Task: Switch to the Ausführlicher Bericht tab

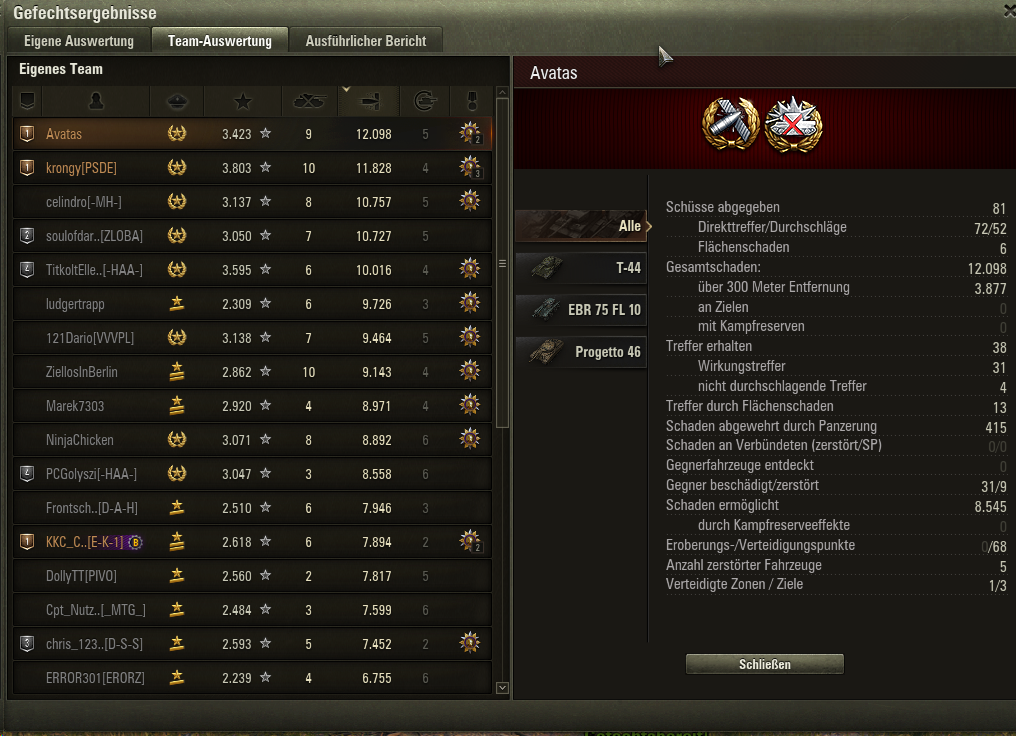Action: [x=365, y=41]
